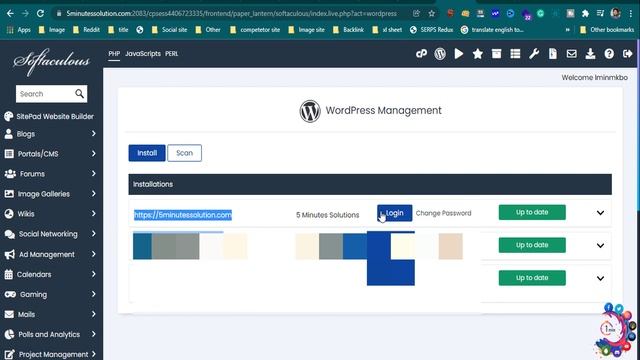Open Chrome profile avatar
This screenshot has width=640, height=360.
click(x=616, y=13)
